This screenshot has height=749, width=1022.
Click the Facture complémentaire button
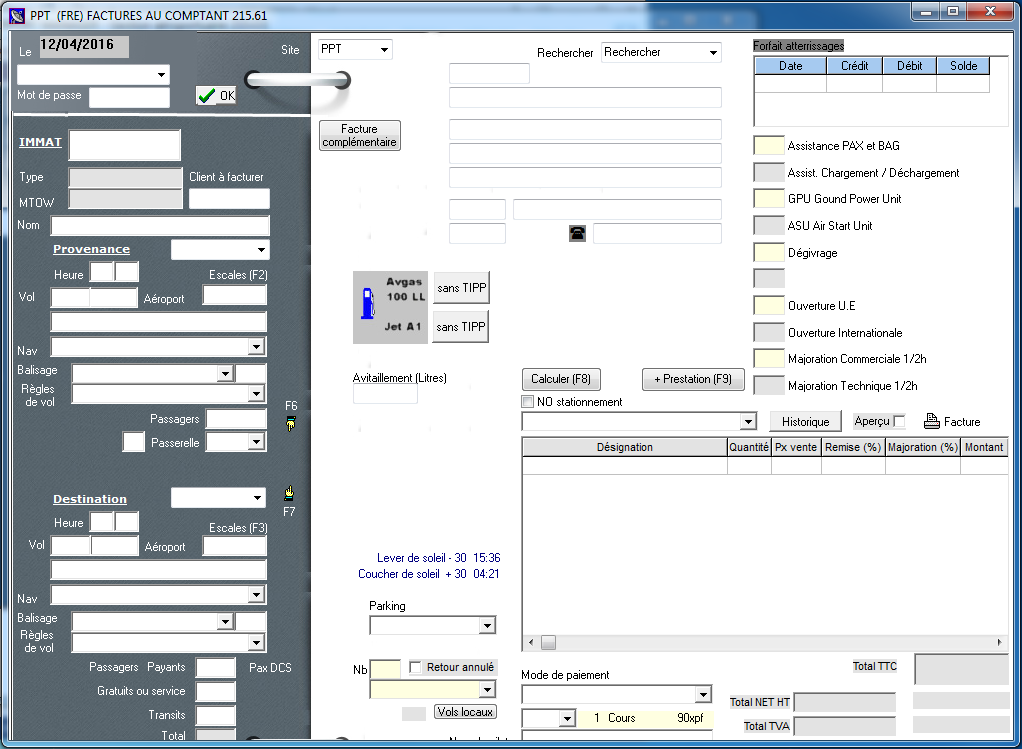click(x=359, y=136)
